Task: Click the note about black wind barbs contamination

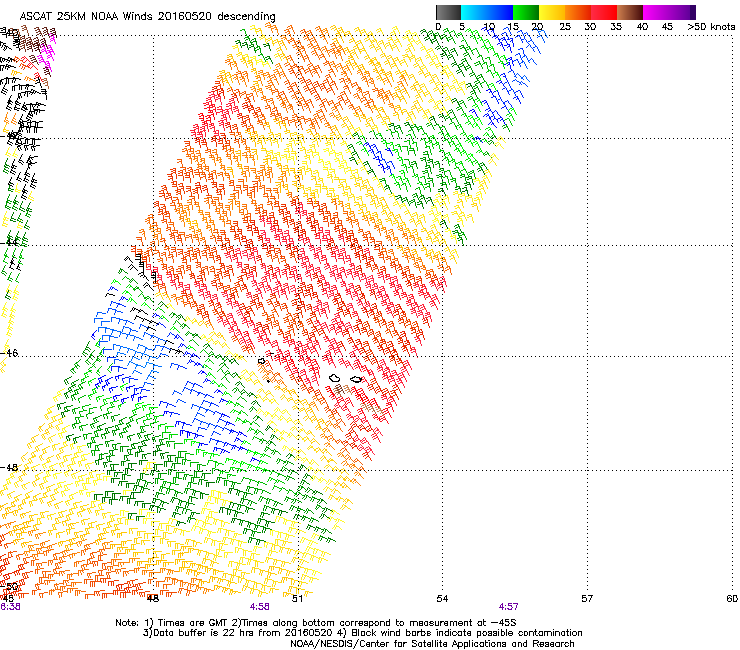Action: pos(460,633)
